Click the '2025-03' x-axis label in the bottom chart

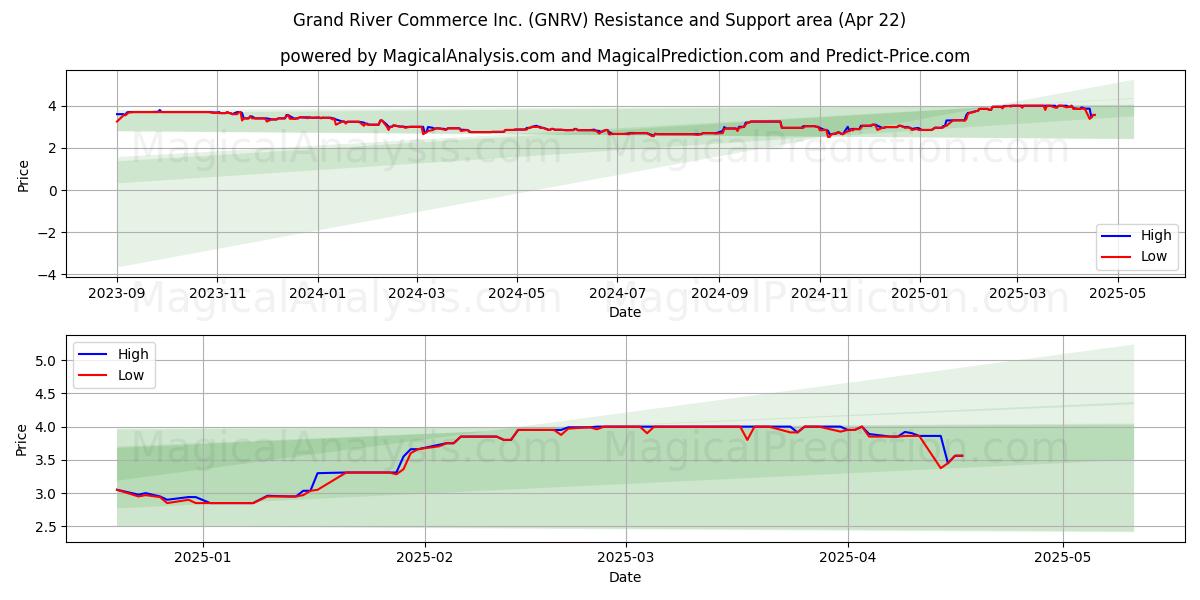pos(626,559)
